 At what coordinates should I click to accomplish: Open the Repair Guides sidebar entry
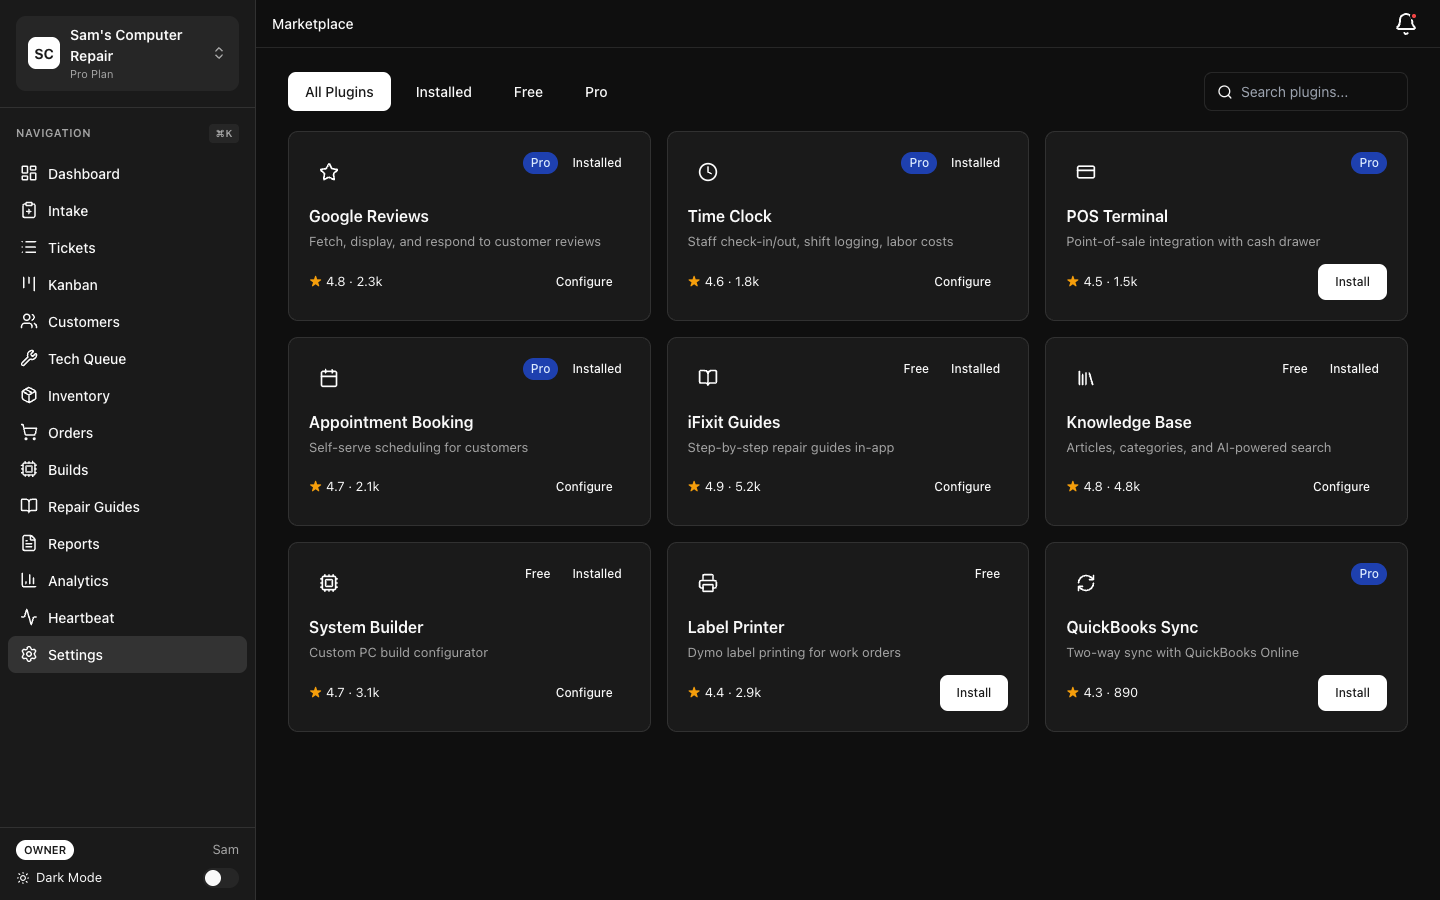[x=93, y=507]
